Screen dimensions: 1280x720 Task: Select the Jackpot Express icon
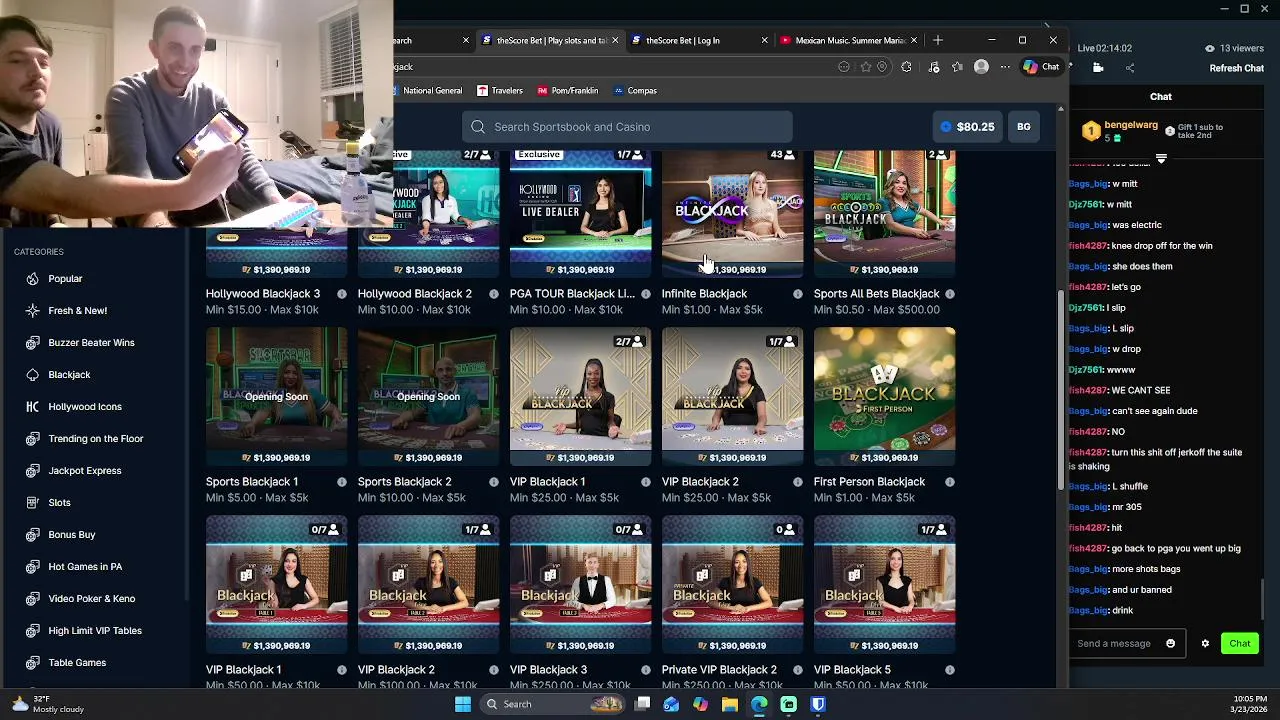pos(33,471)
